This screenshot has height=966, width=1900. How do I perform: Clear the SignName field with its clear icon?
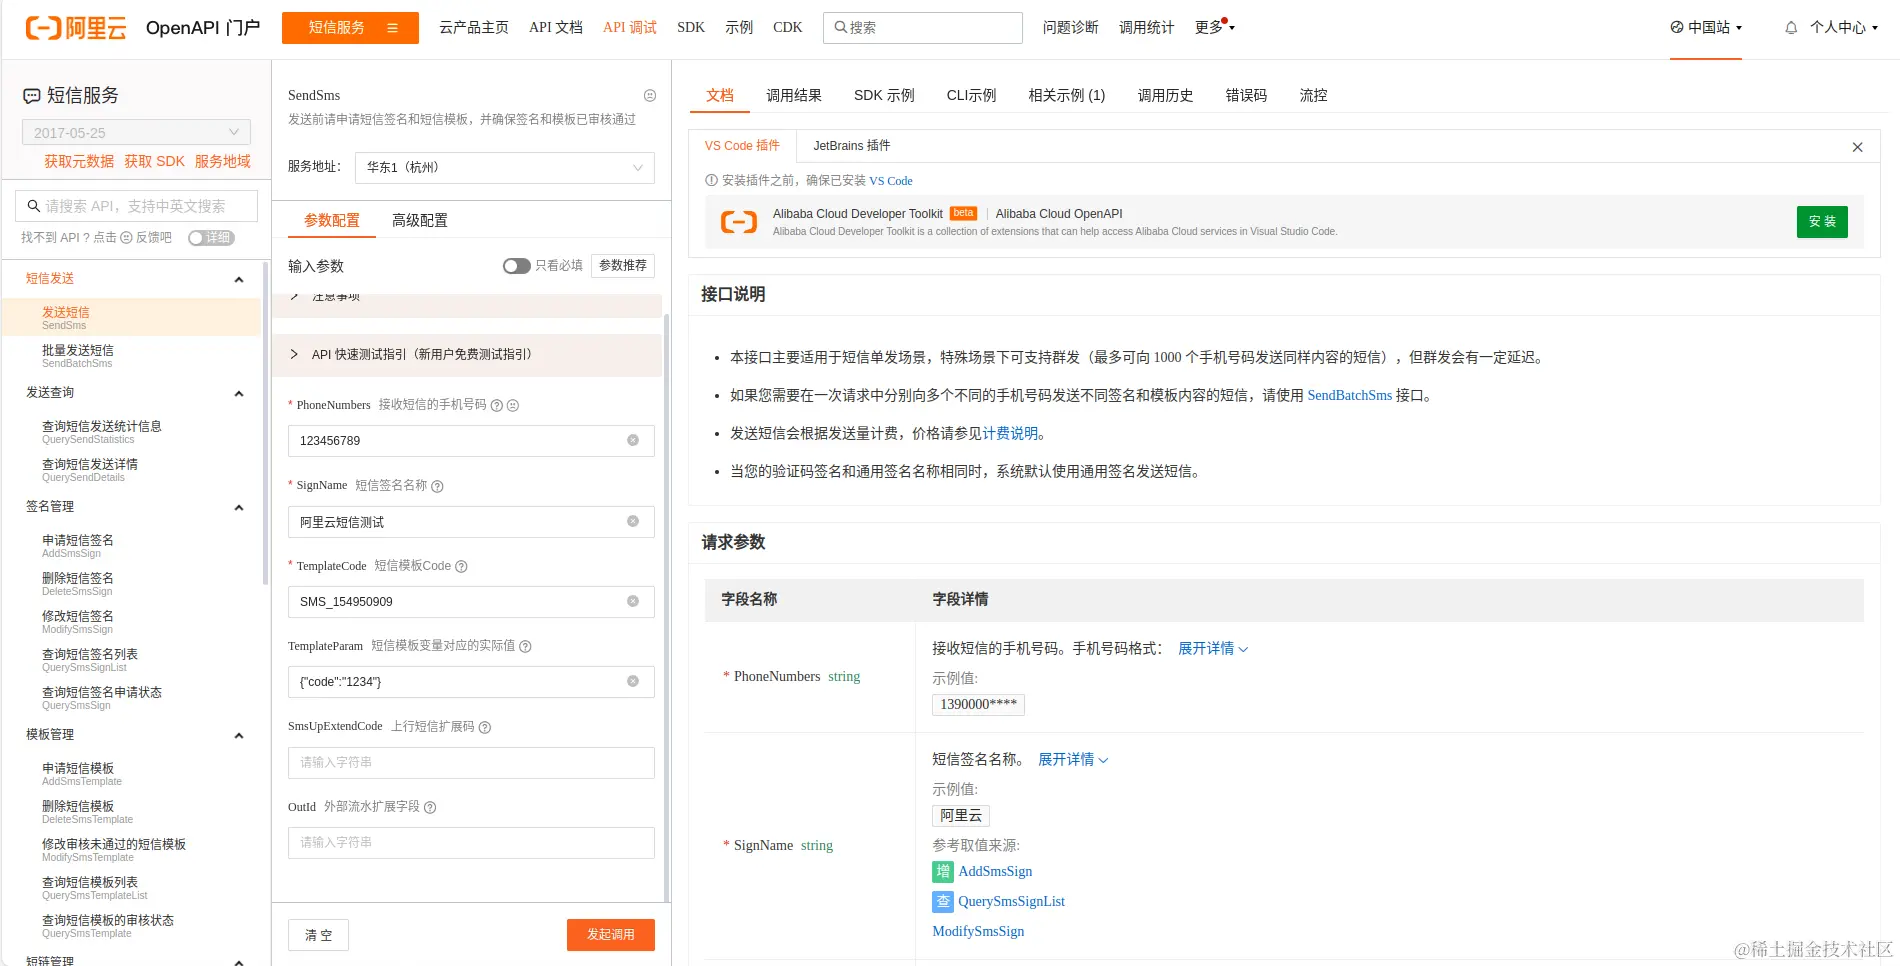coord(633,522)
